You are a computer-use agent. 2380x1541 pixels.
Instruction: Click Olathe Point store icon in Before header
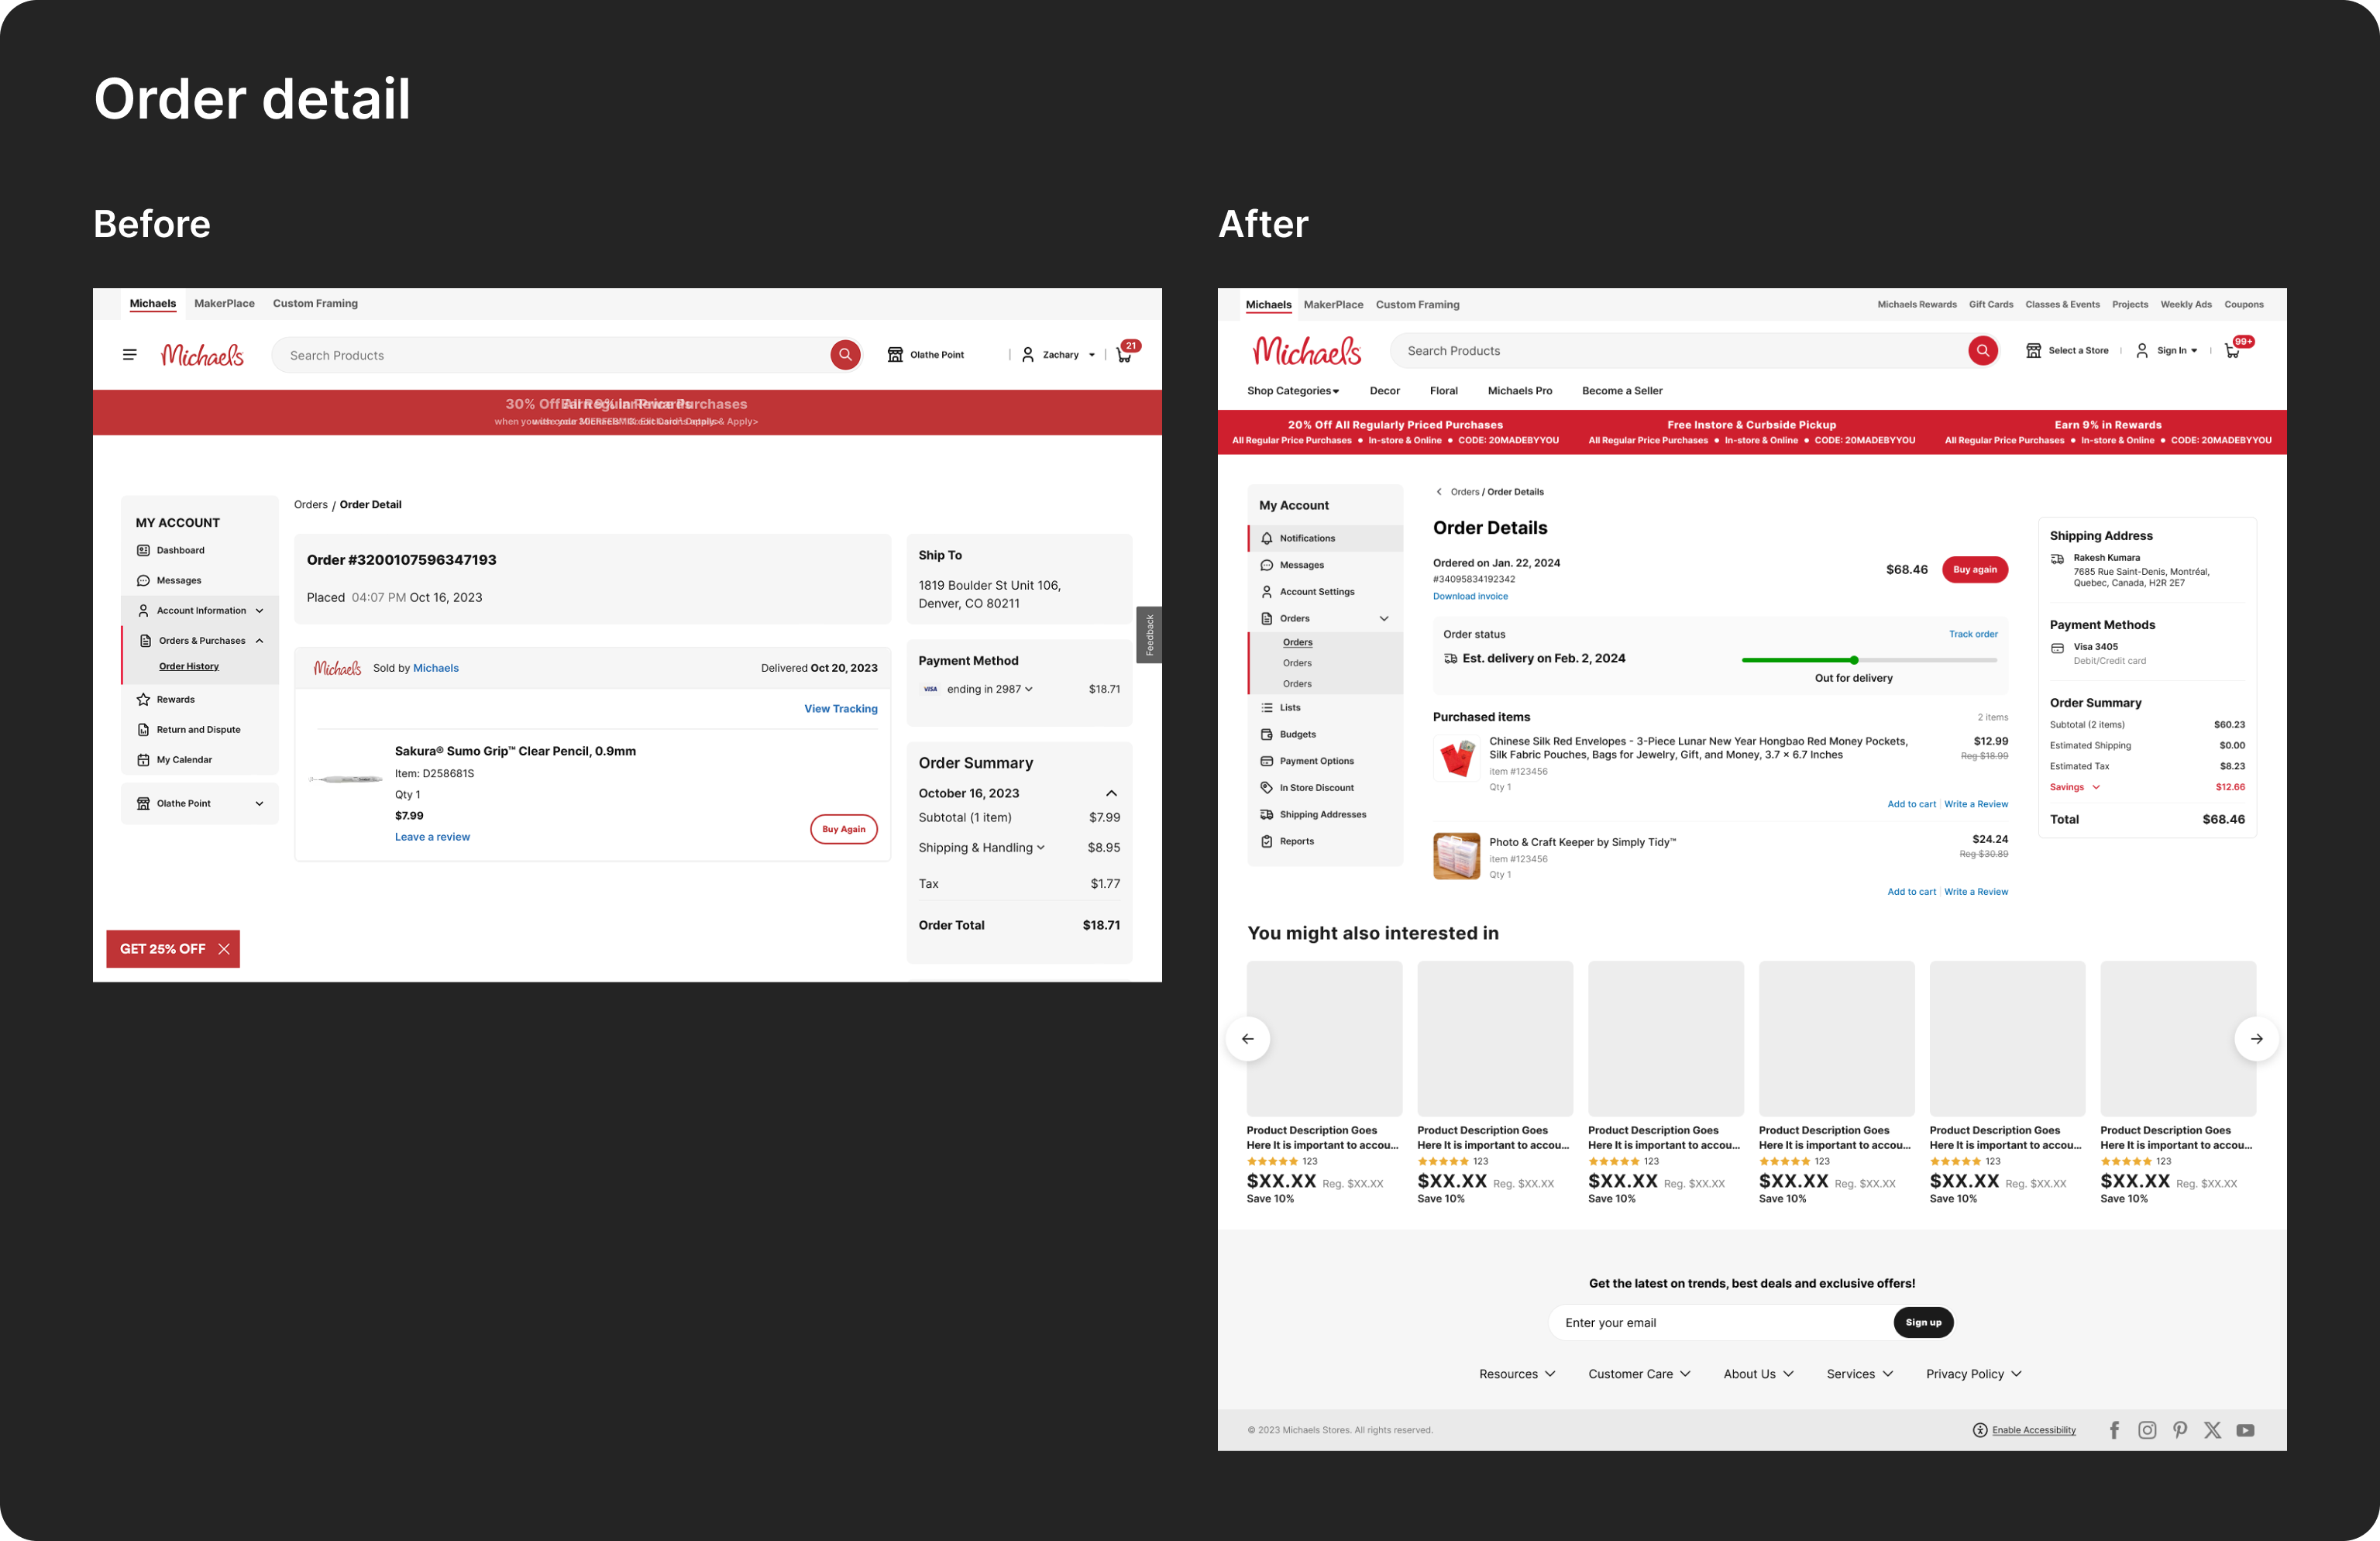895,355
